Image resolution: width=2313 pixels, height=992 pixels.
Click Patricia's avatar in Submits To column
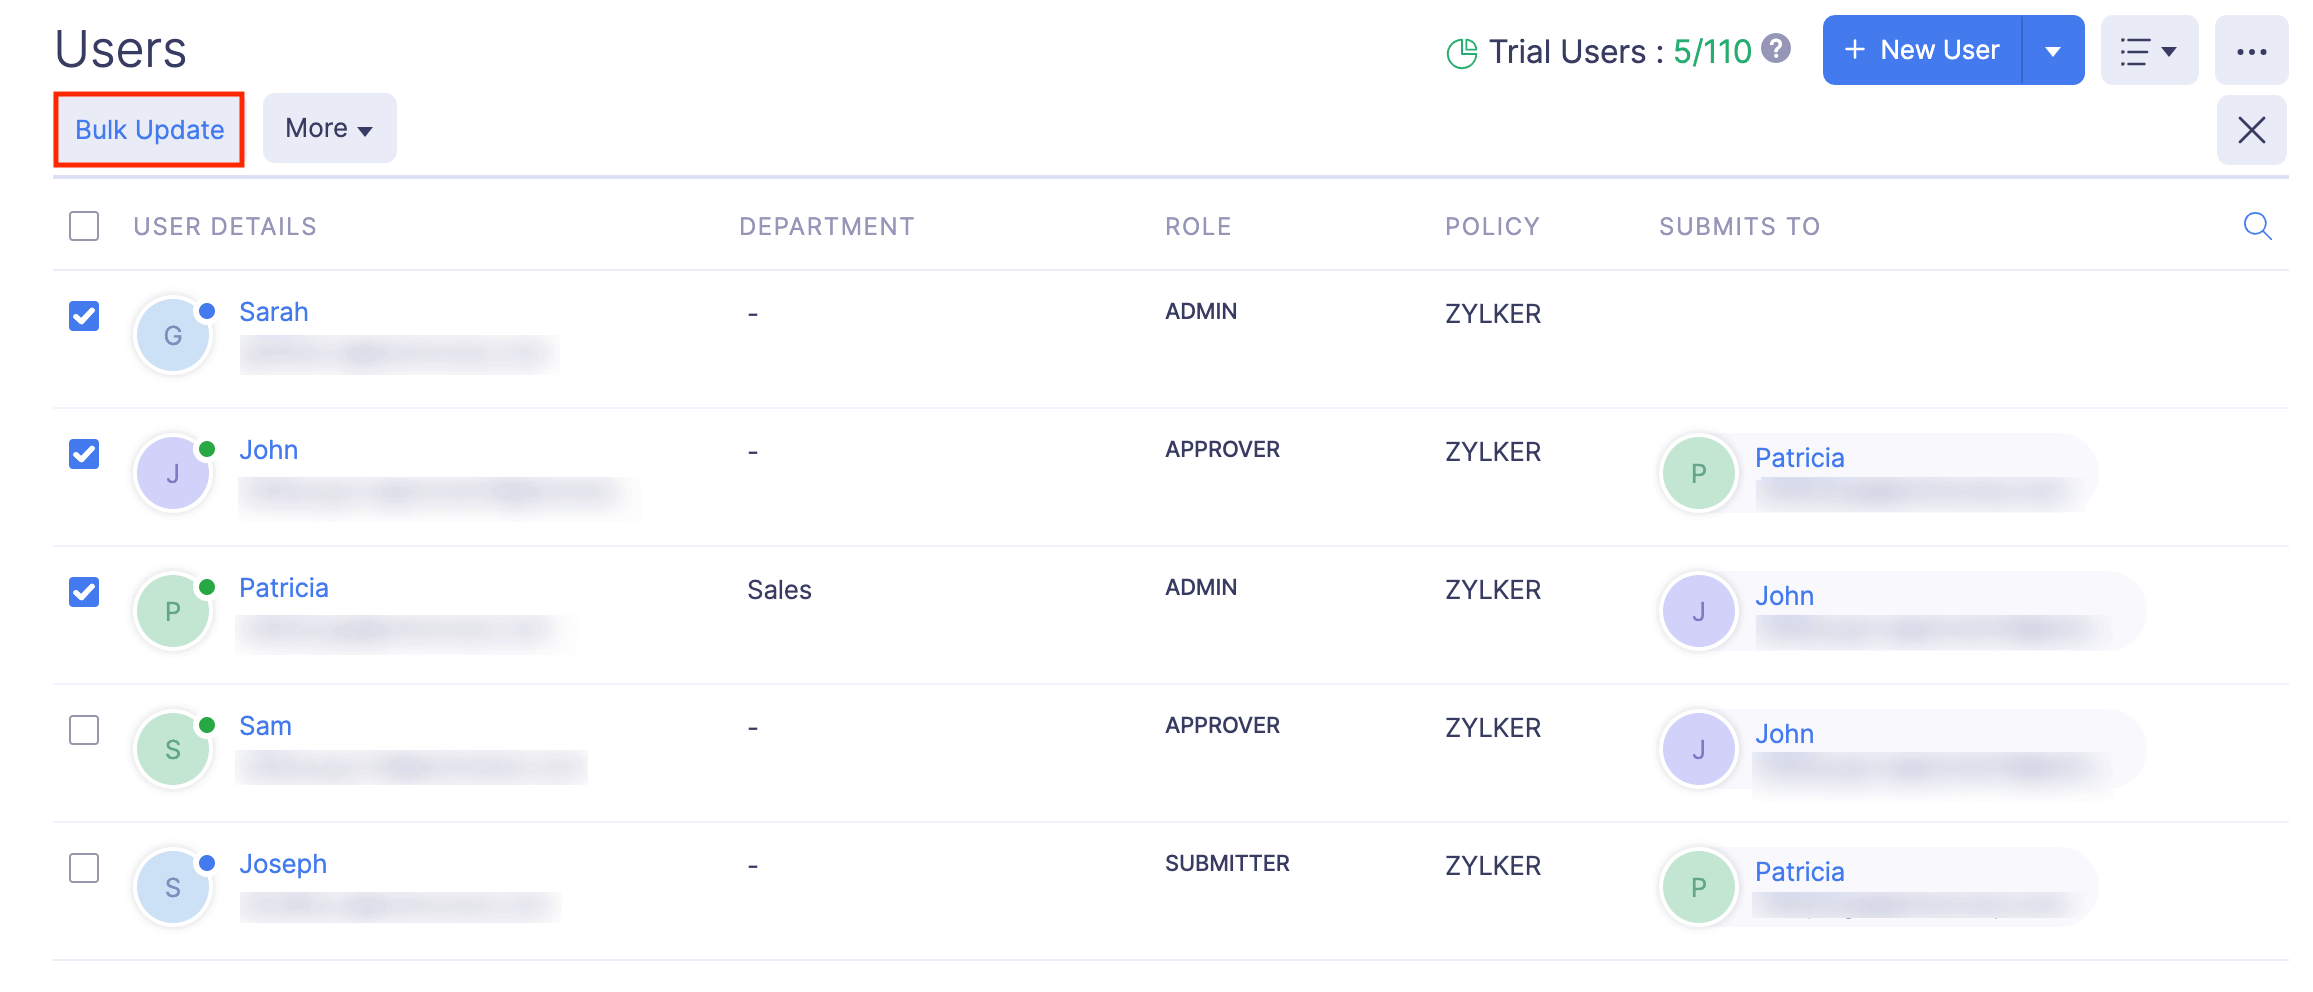pyautogui.click(x=1697, y=472)
